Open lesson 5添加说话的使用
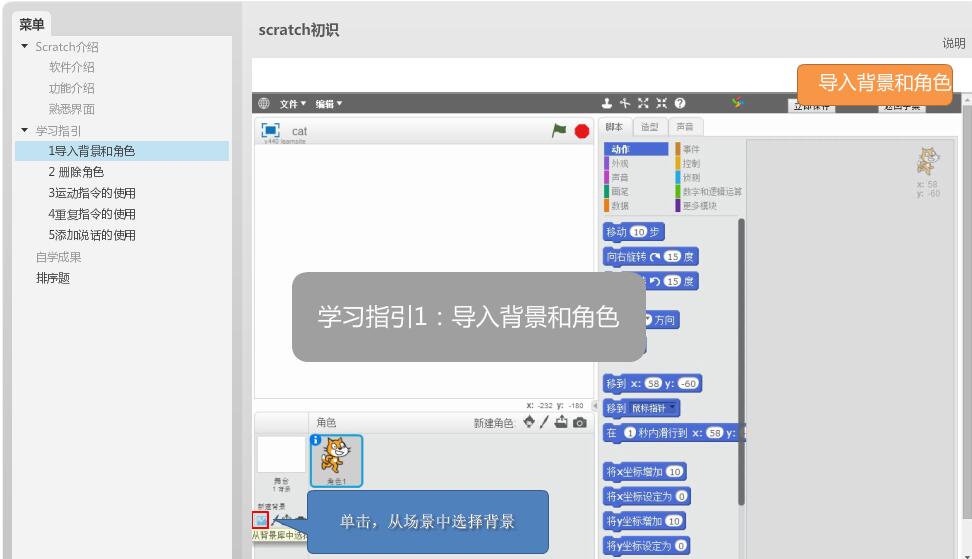972x559 pixels. pos(92,235)
